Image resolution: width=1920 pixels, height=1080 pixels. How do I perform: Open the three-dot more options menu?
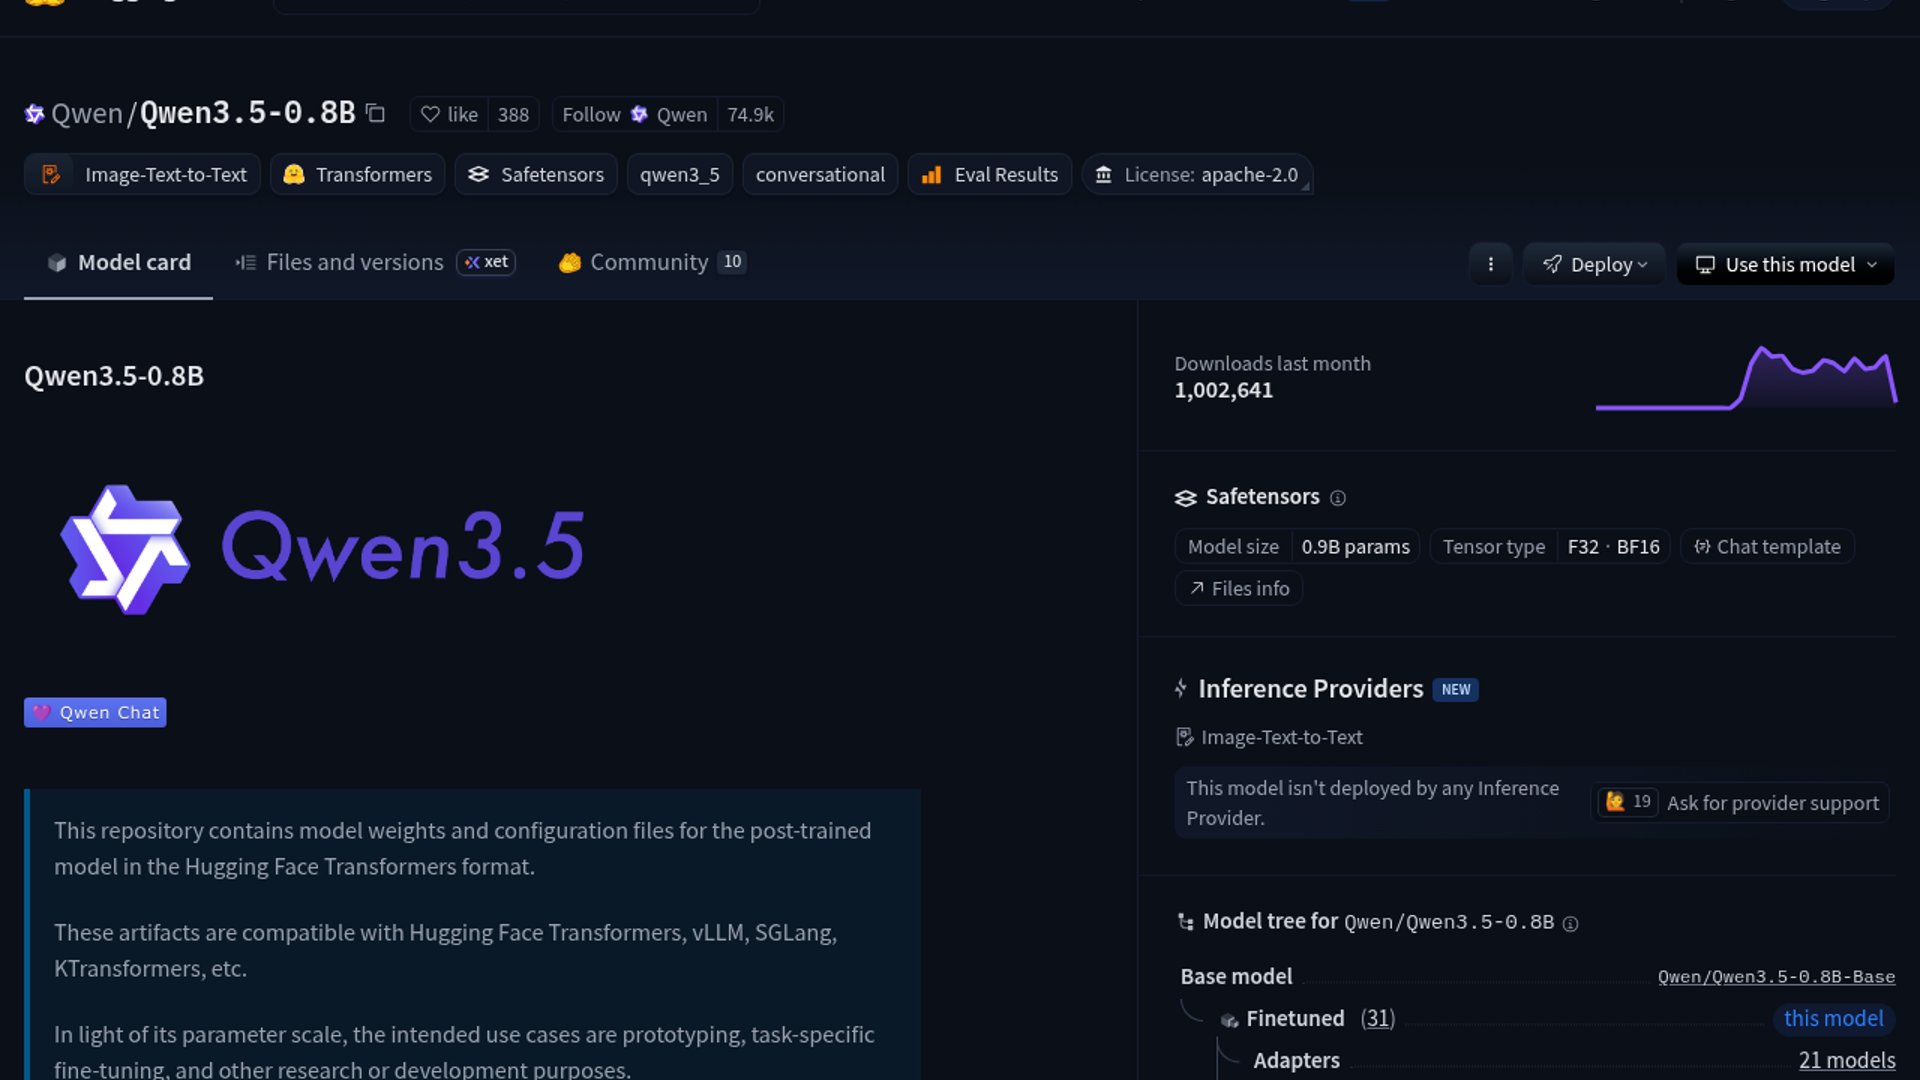[x=1490, y=264]
